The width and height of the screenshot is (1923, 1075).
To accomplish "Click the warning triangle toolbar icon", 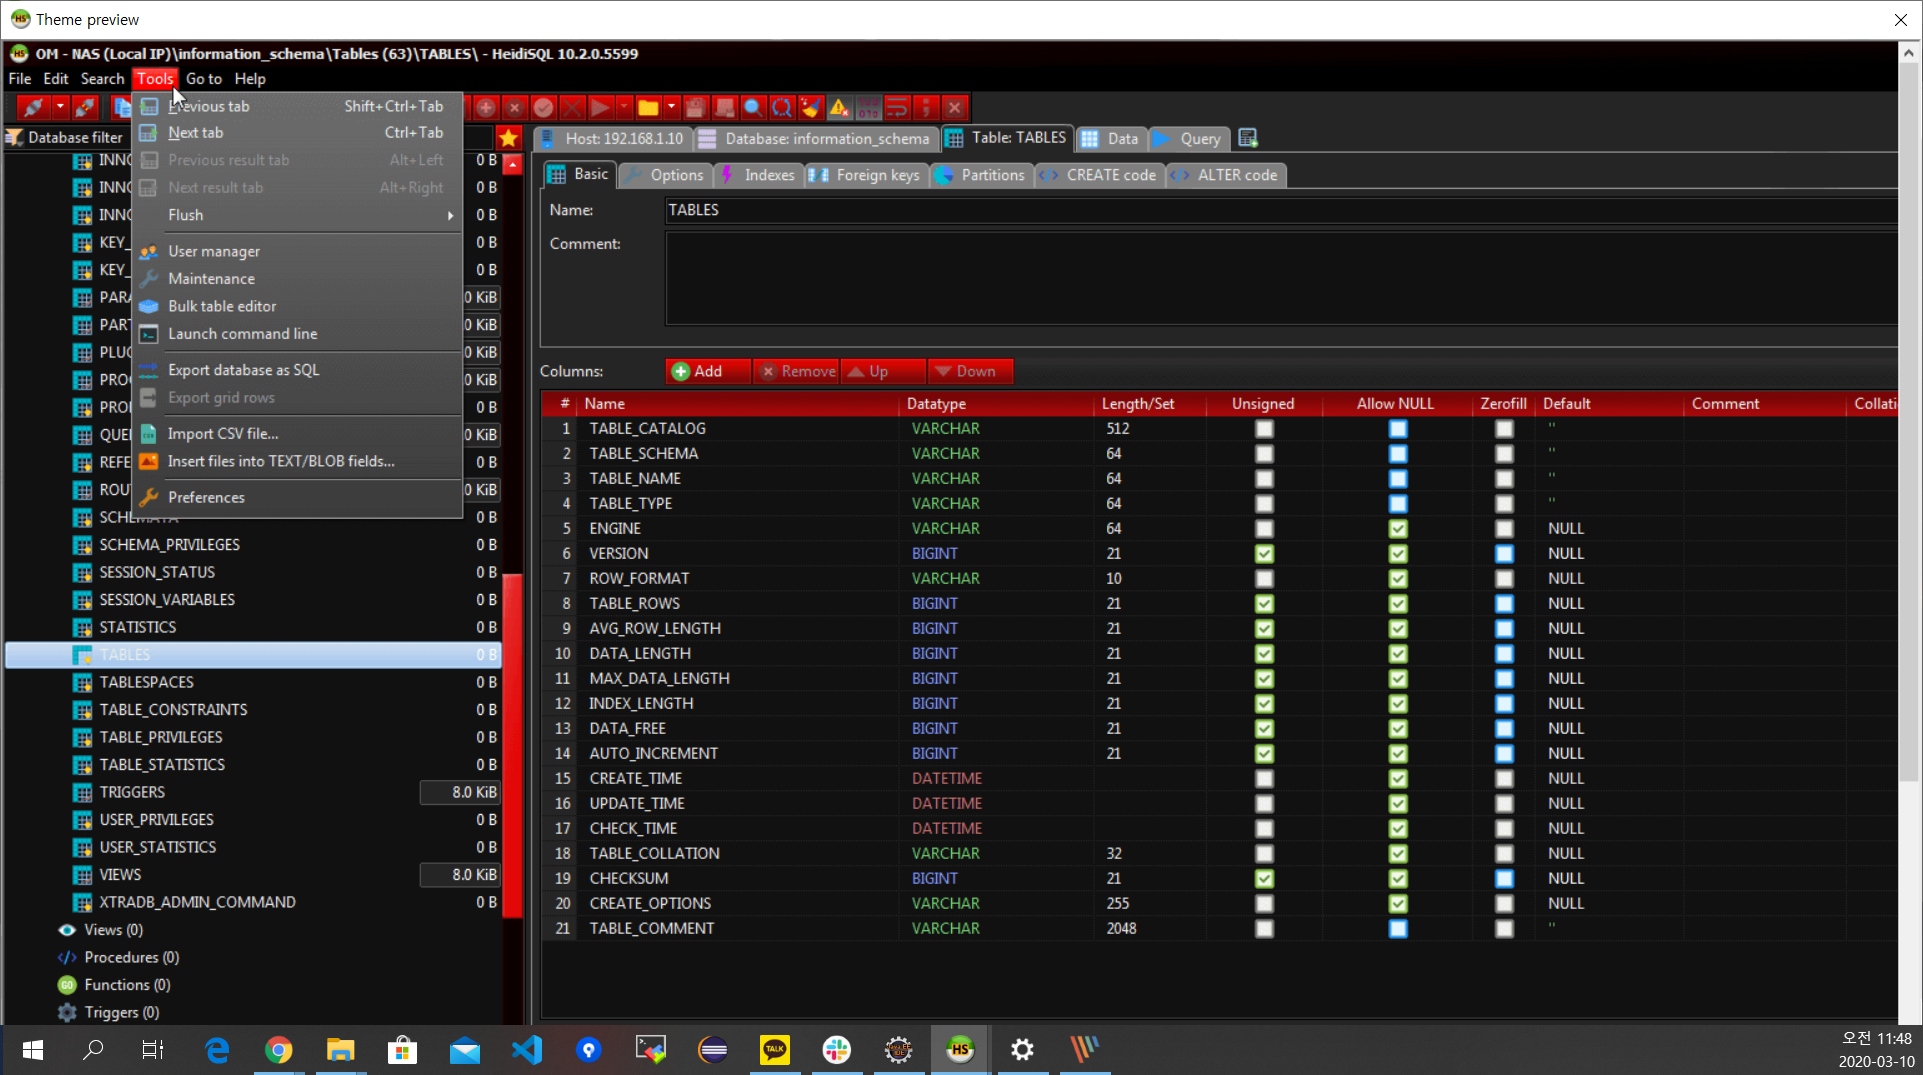I will (x=839, y=107).
